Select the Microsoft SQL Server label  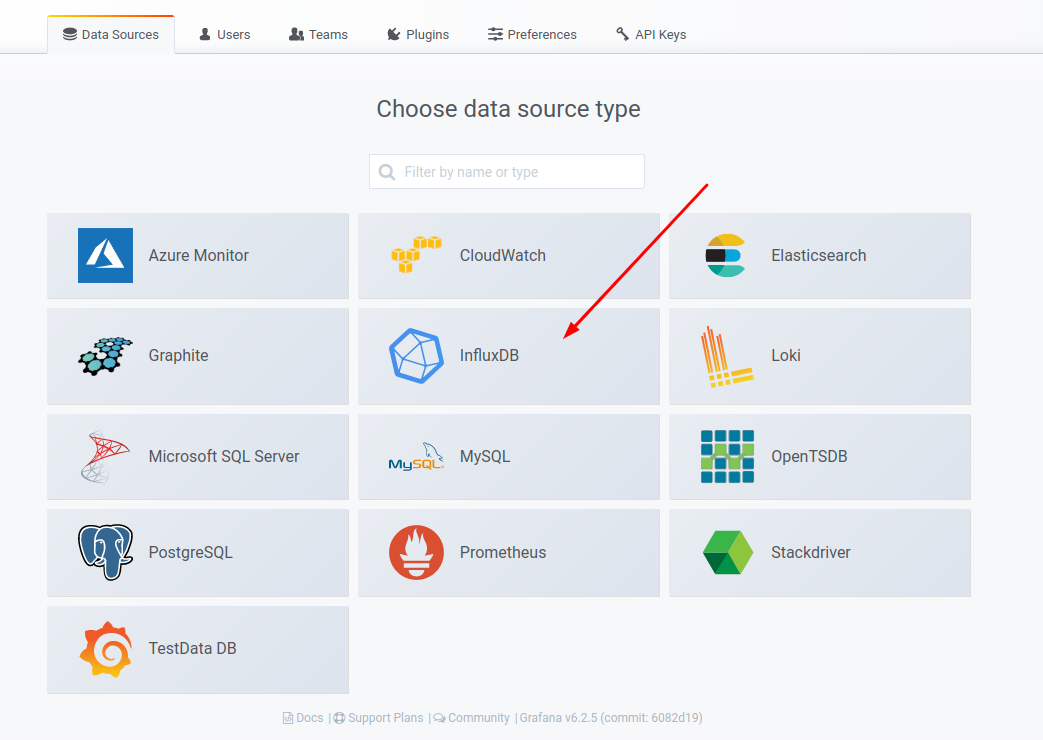[x=224, y=457]
